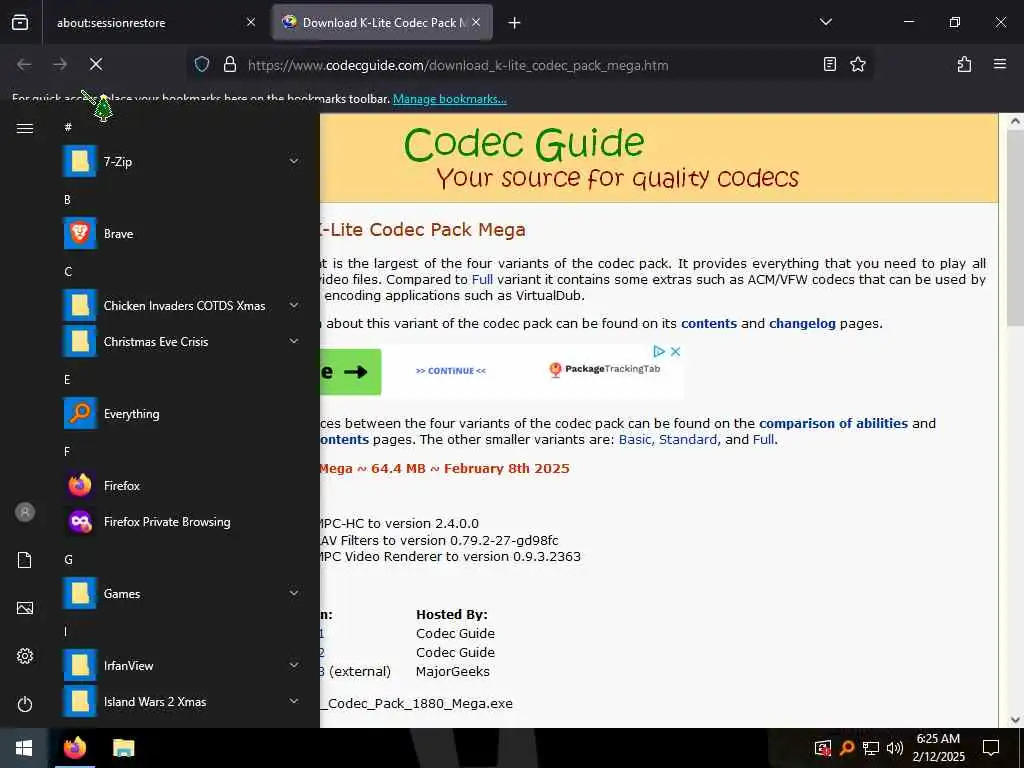This screenshot has height=768, width=1024.
Task: Click the AdChoices triangle icon
Action: [x=659, y=351]
